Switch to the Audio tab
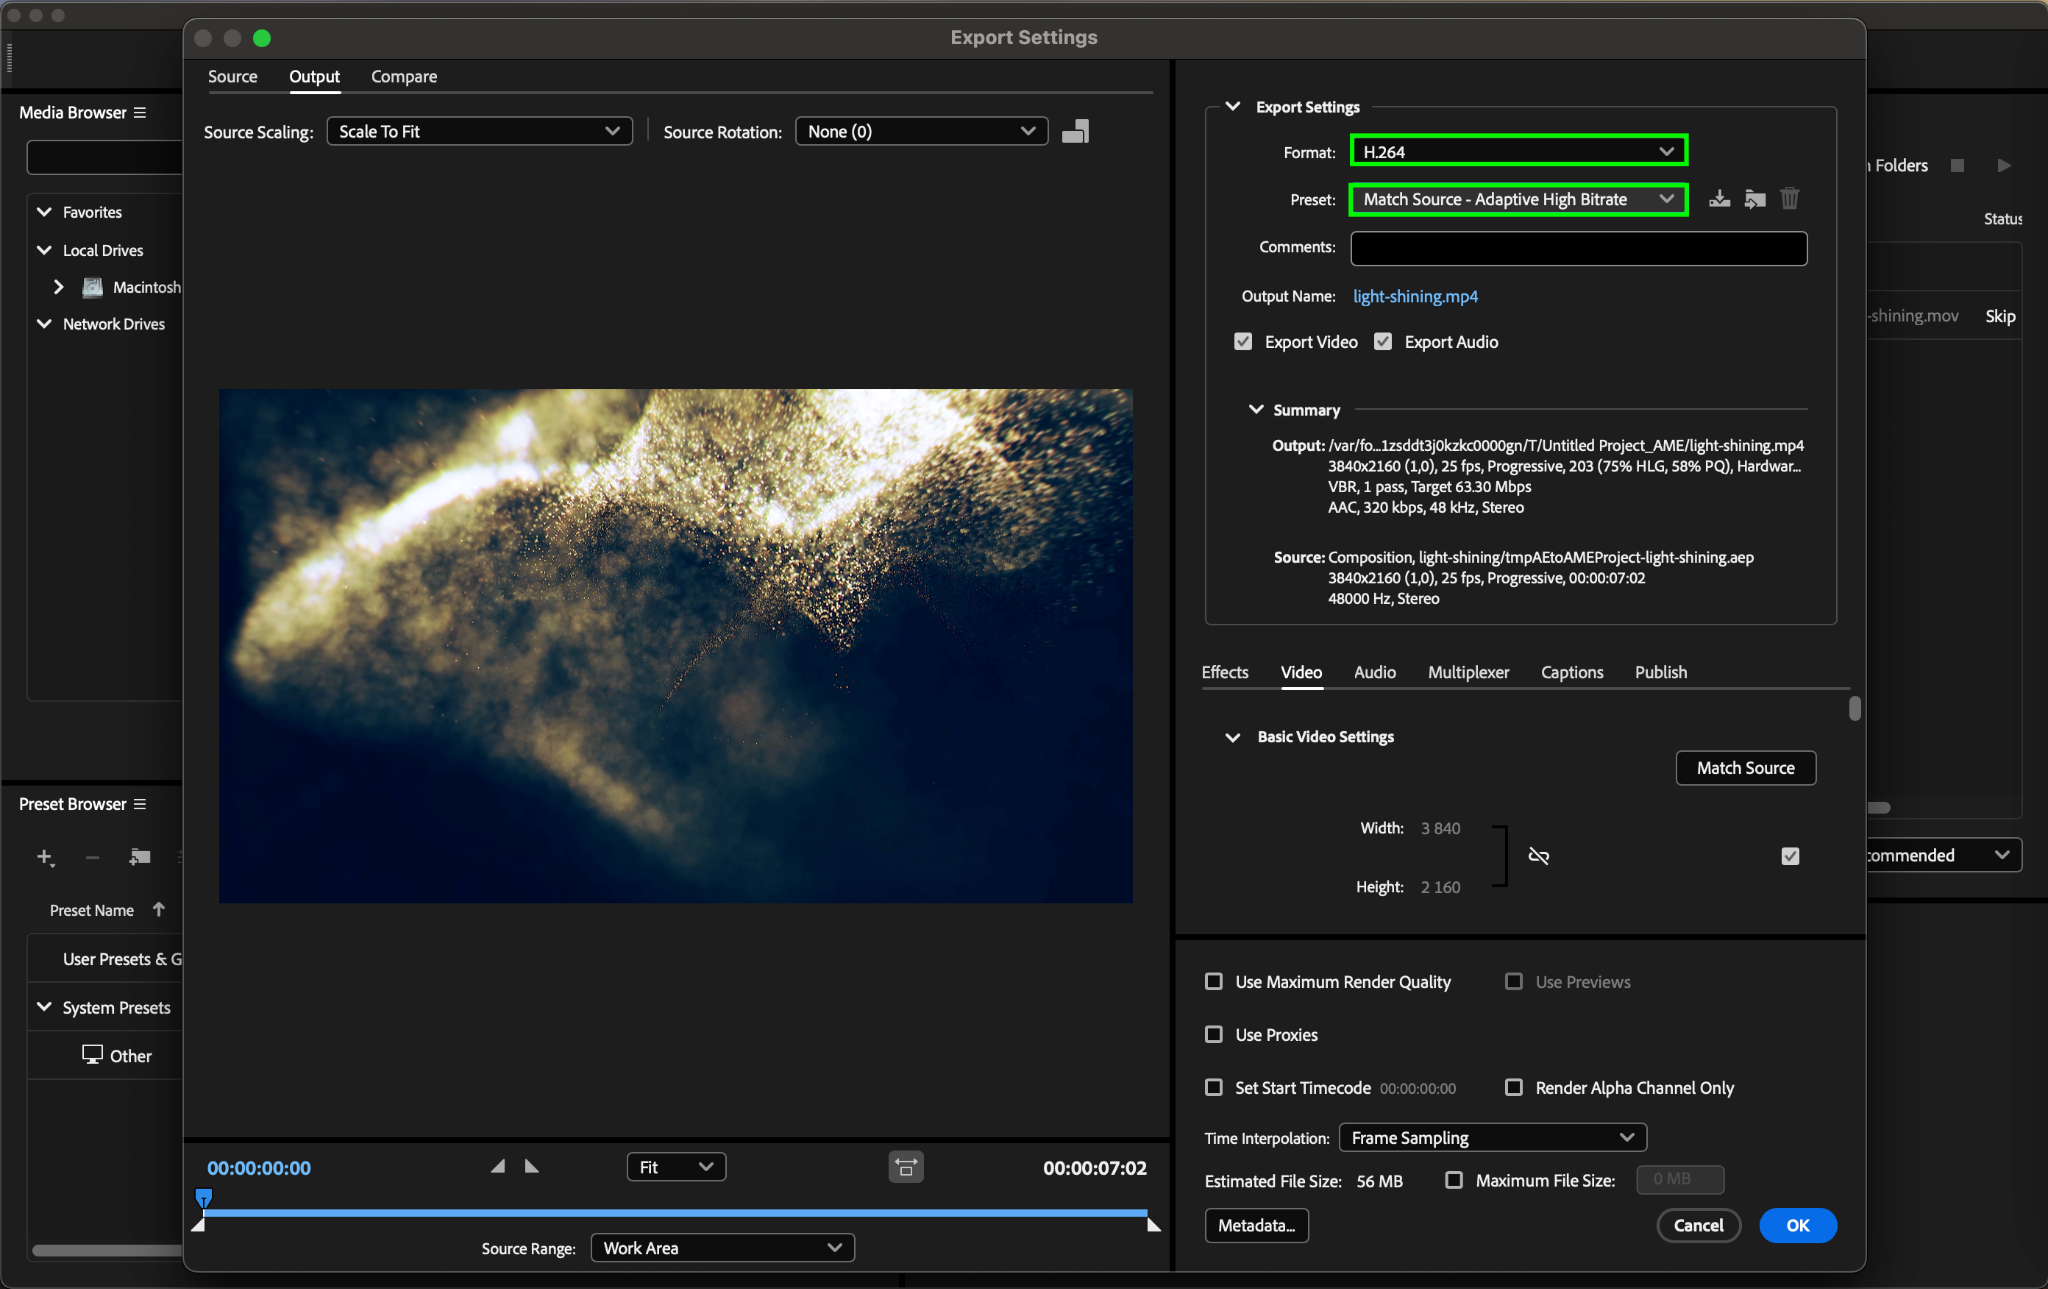 (1374, 672)
